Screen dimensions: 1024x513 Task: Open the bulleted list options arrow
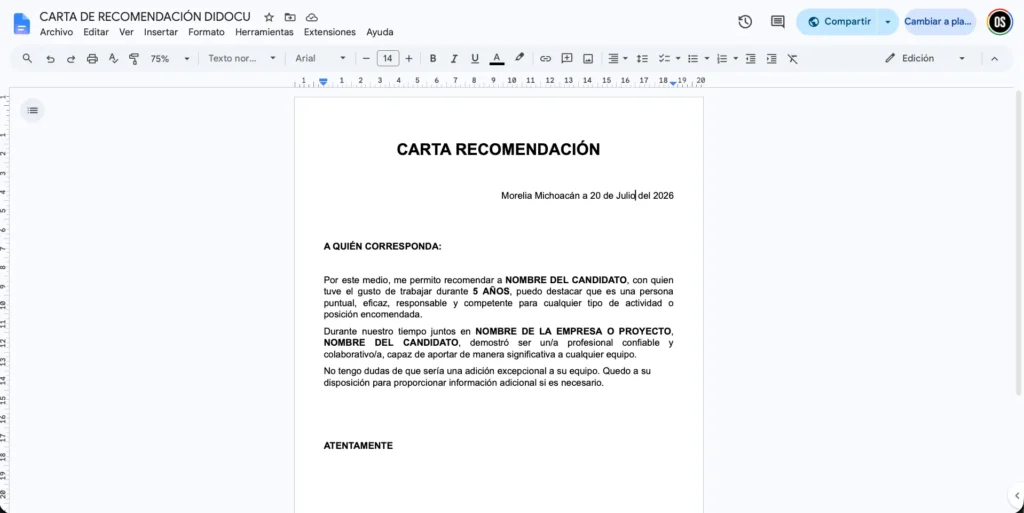(x=707, y=59)
